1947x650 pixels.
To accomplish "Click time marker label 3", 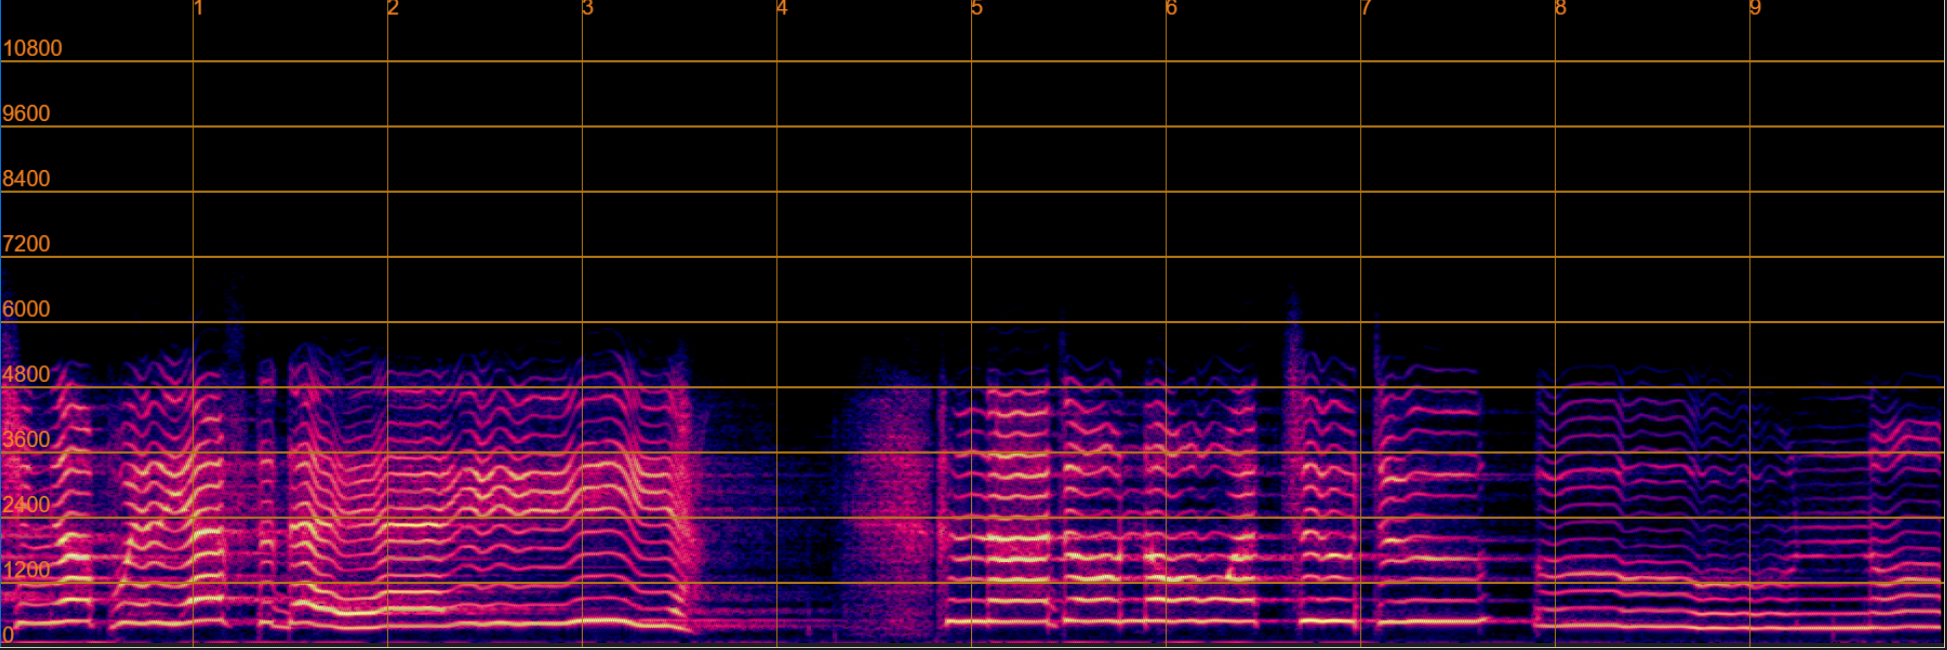I will point(588,9).
